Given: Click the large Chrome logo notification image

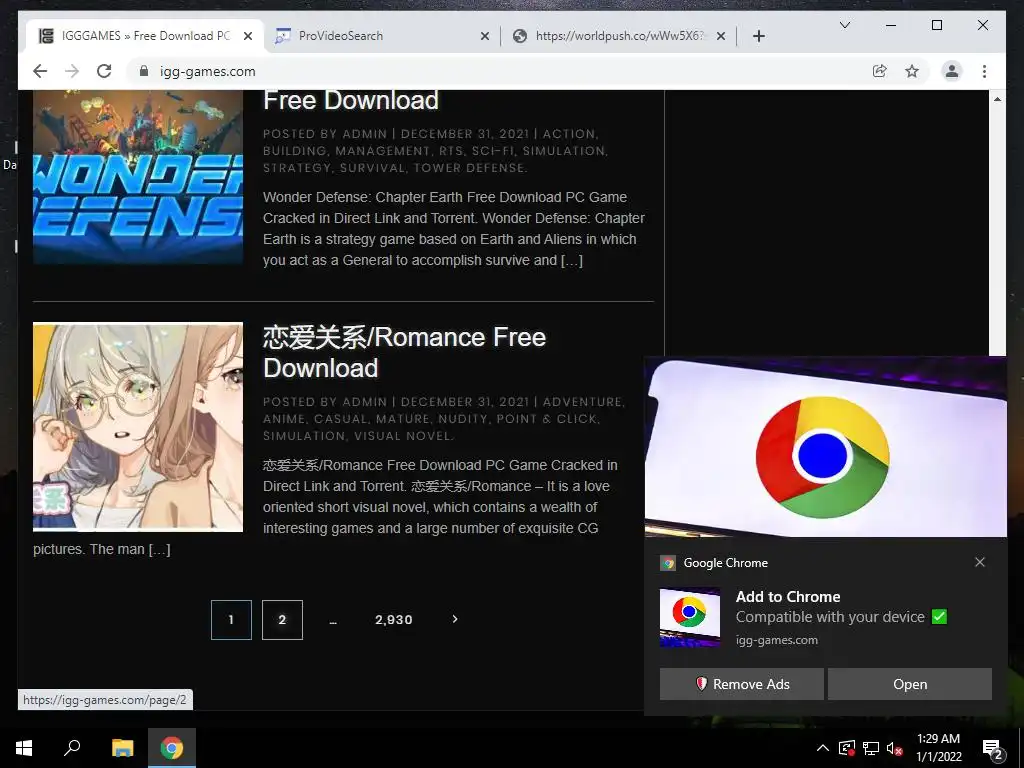Looking at the screenshot, I should coord(825,447).
